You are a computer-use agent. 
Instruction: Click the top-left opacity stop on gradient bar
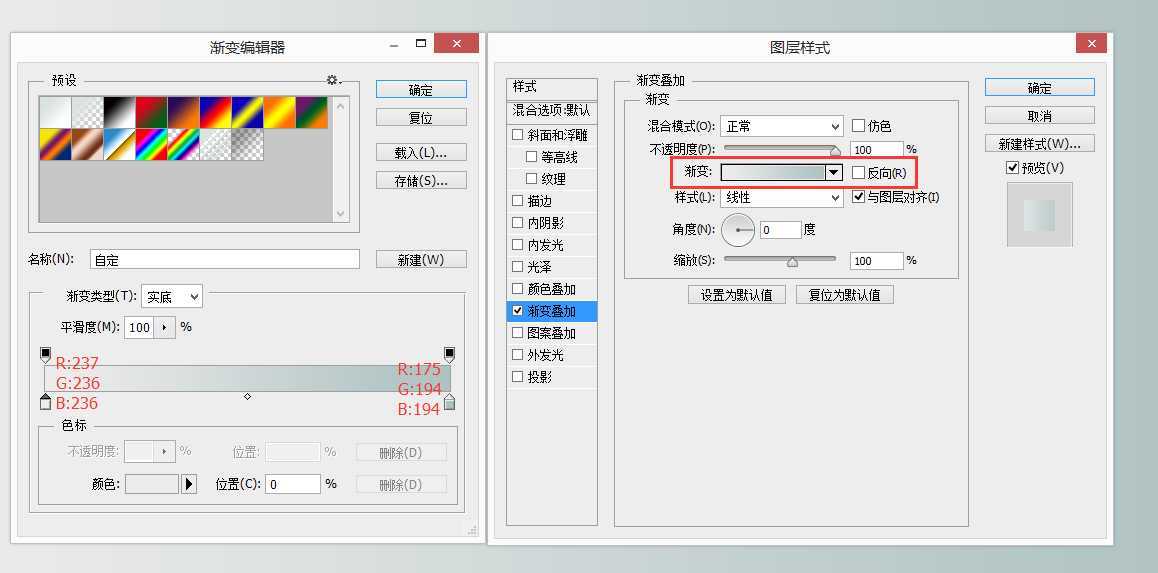coord(45,354)
